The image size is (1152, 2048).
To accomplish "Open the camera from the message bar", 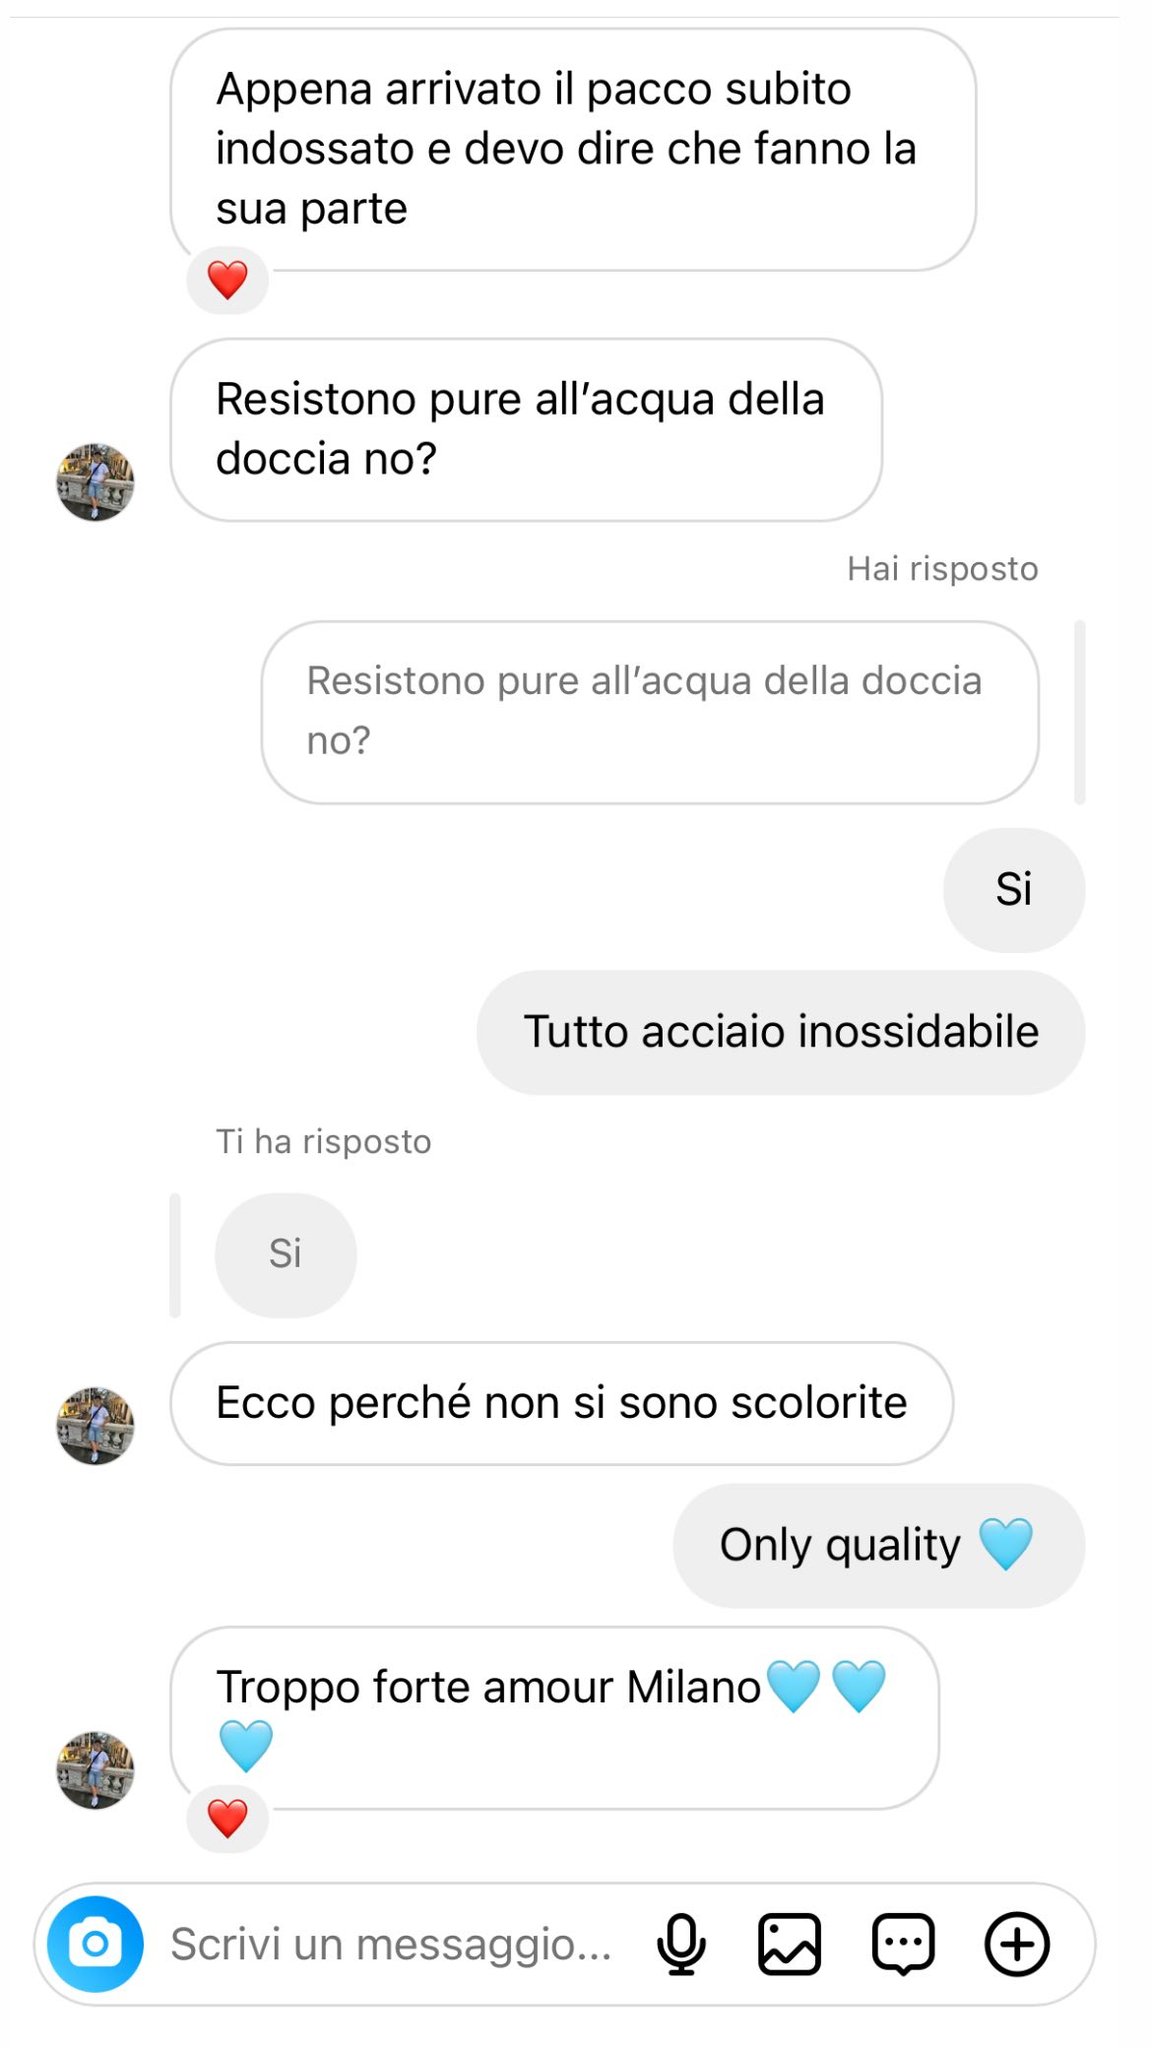I will tap(95, 1944).
